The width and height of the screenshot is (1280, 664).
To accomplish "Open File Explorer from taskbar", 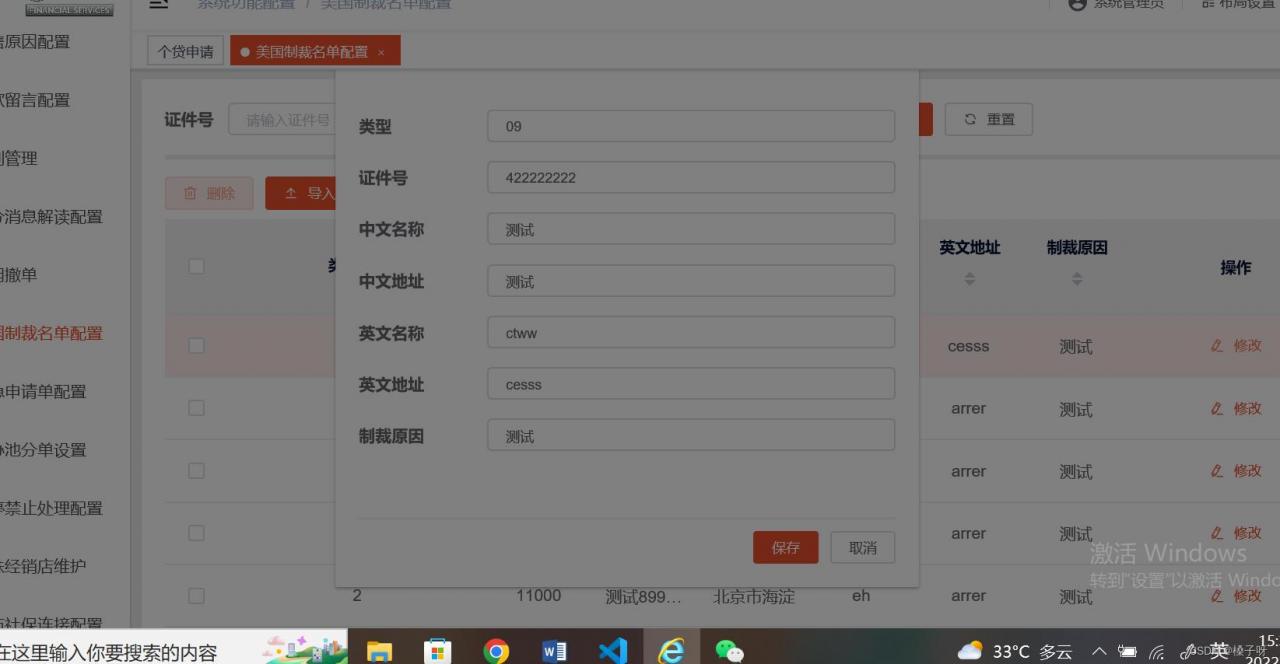I will click(x=379, y=651).
